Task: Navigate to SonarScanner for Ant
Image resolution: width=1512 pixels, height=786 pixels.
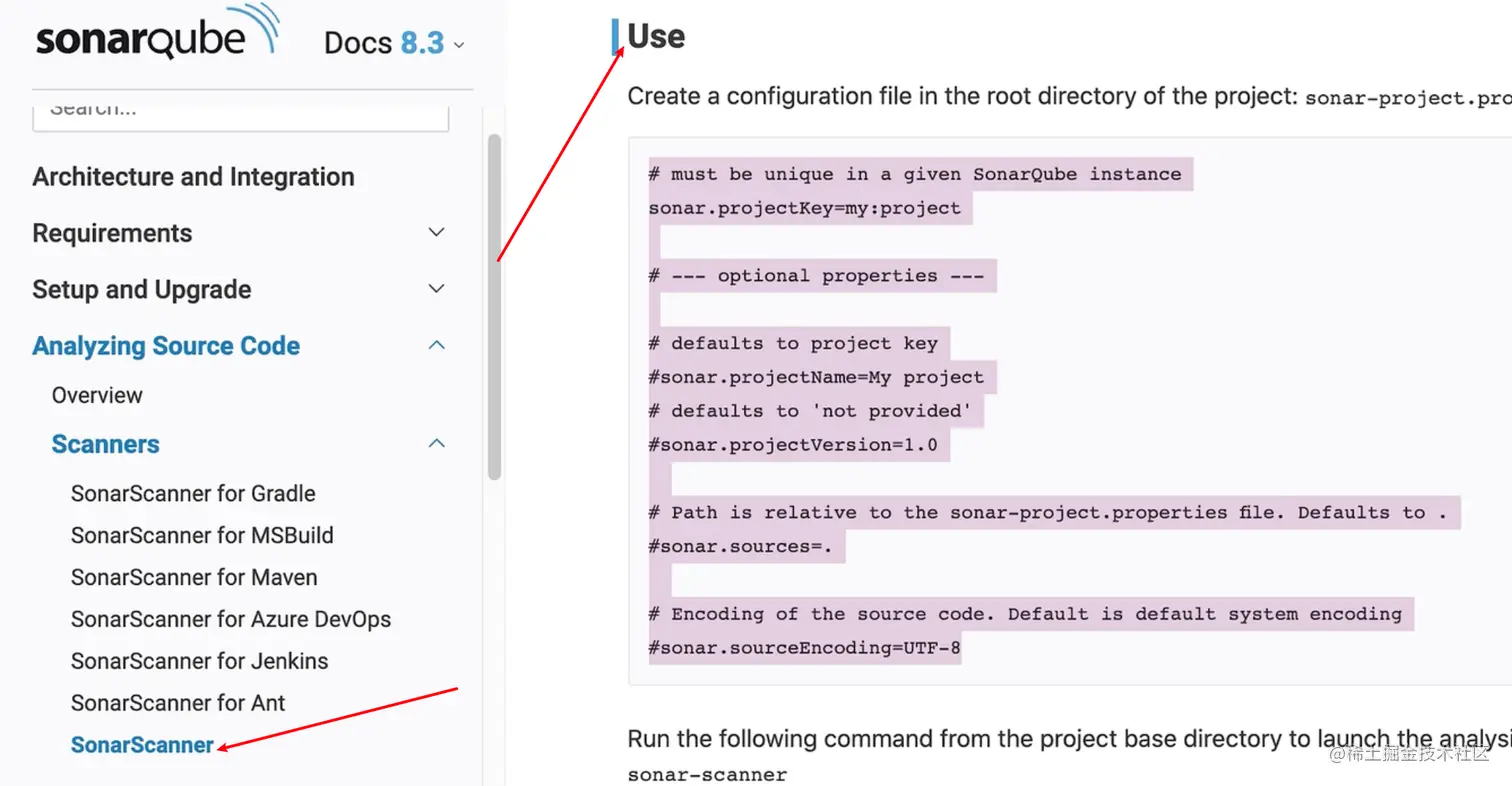Action: coord(178,703)
